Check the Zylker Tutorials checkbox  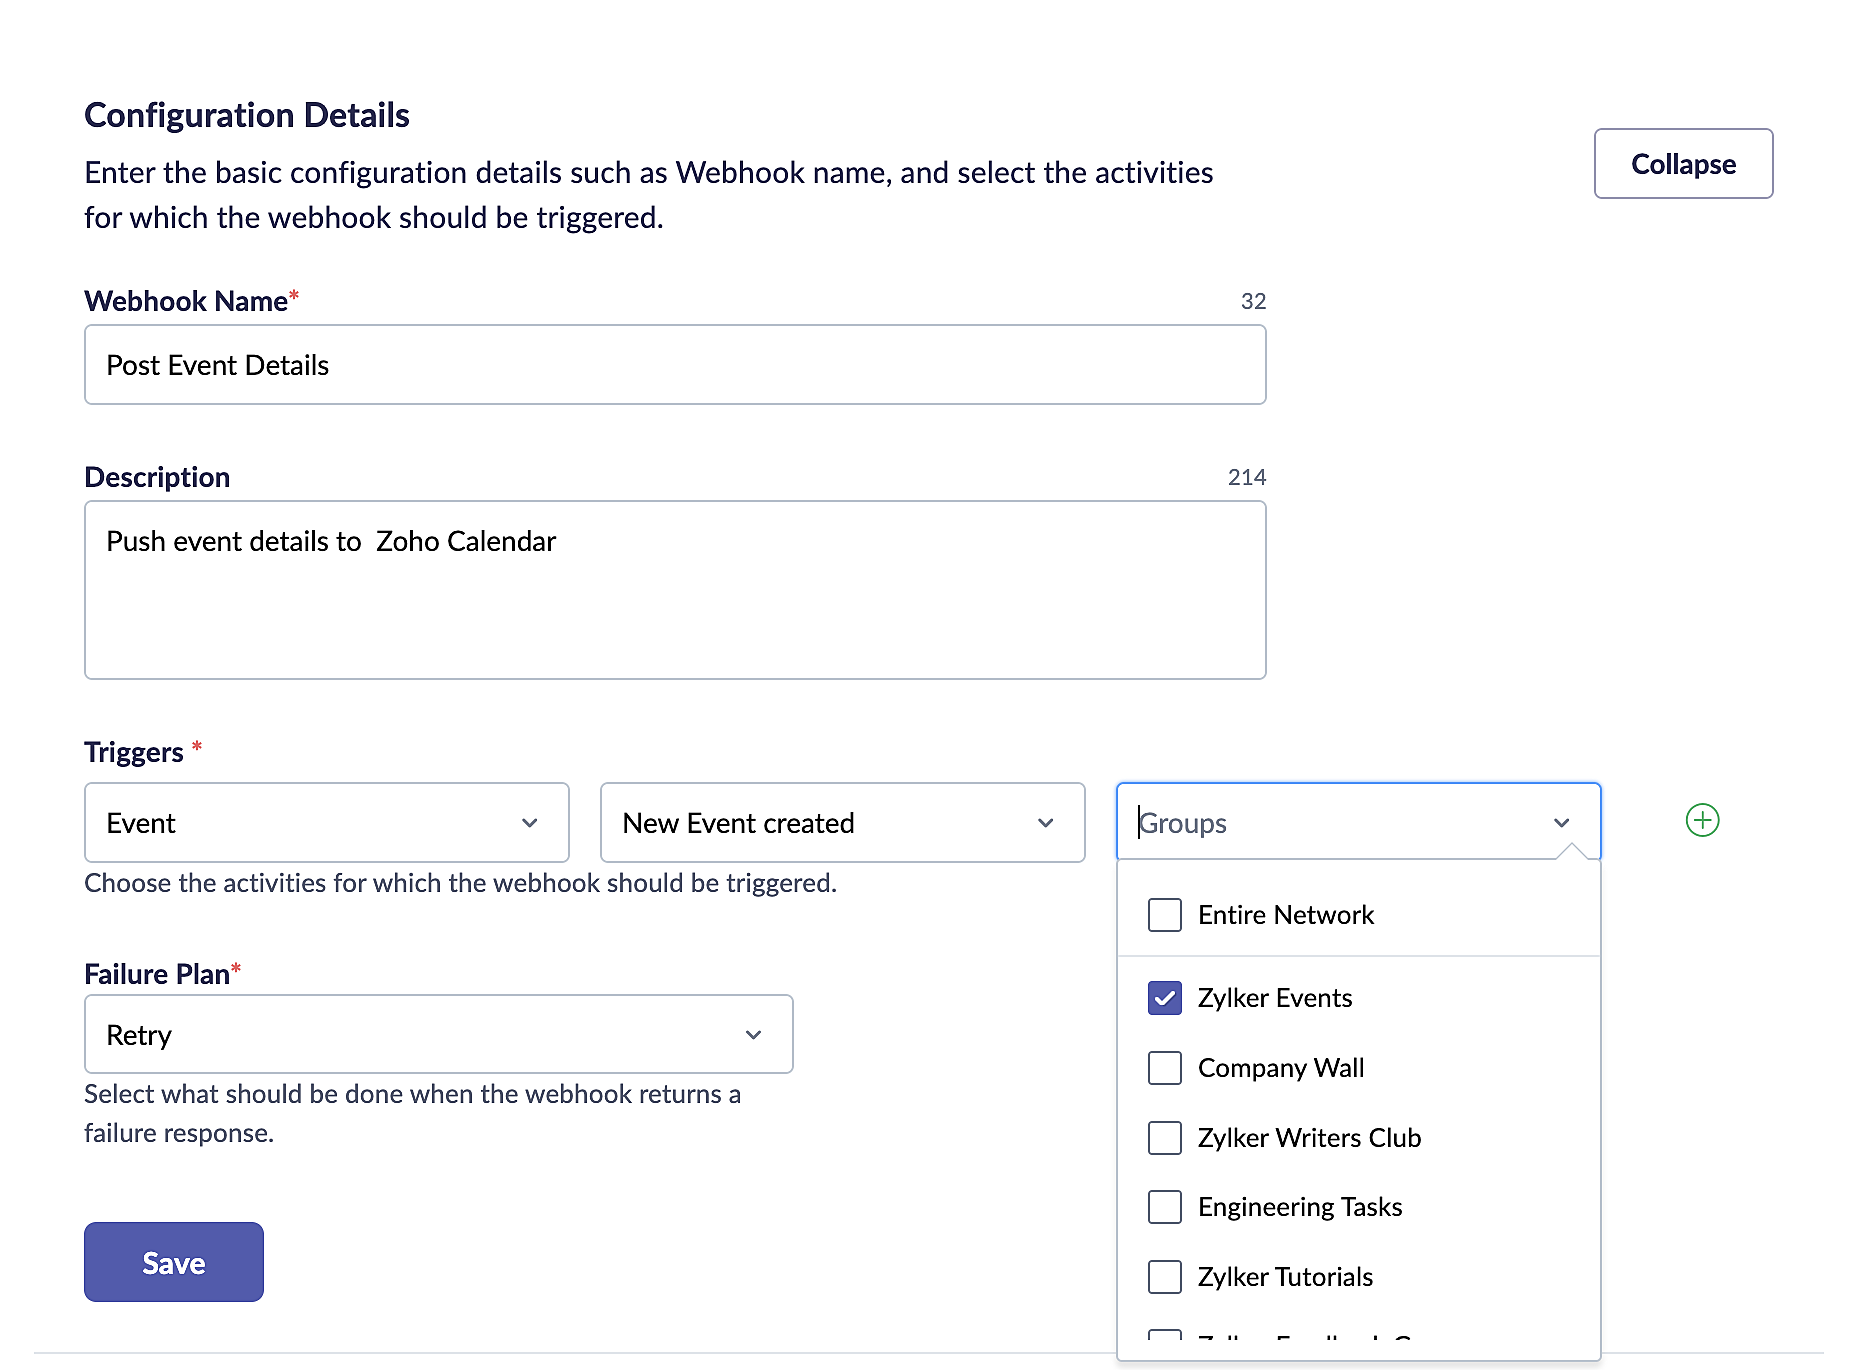pyautogui.click(x=1165, y=1277)
